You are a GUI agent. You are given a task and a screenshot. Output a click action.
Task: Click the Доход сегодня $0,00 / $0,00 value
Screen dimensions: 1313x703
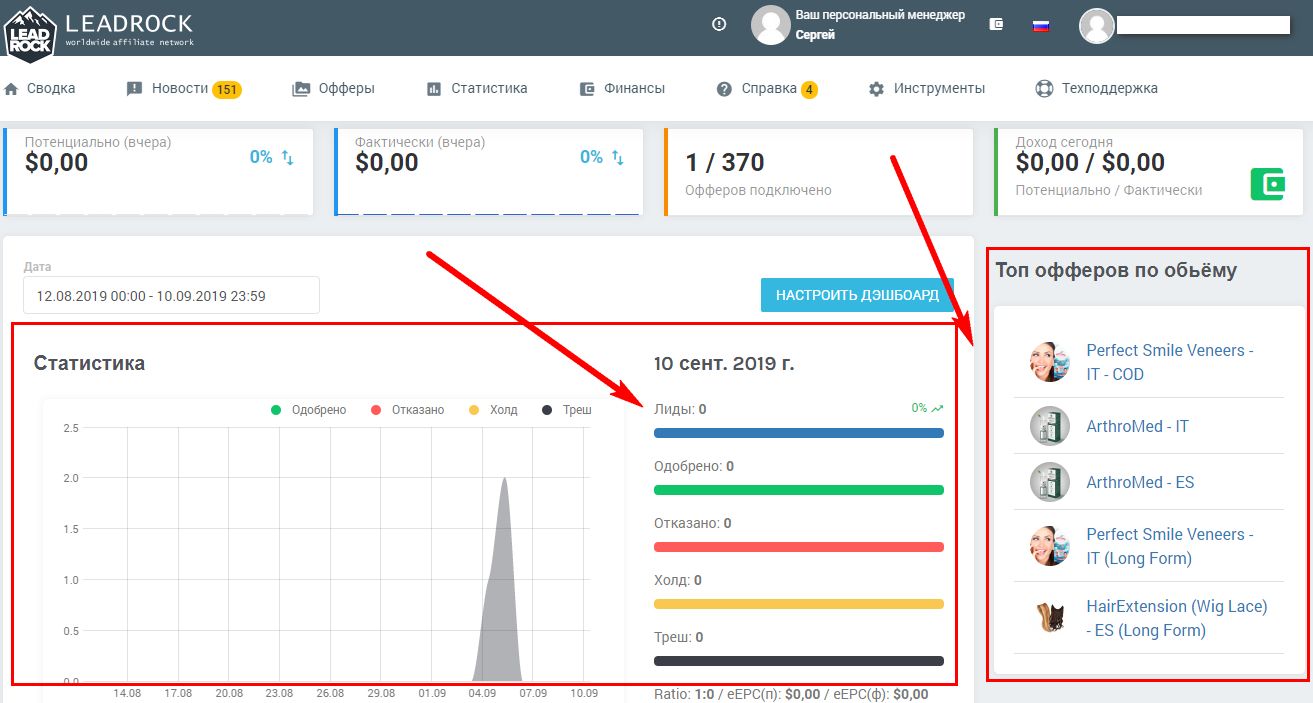1090,162
